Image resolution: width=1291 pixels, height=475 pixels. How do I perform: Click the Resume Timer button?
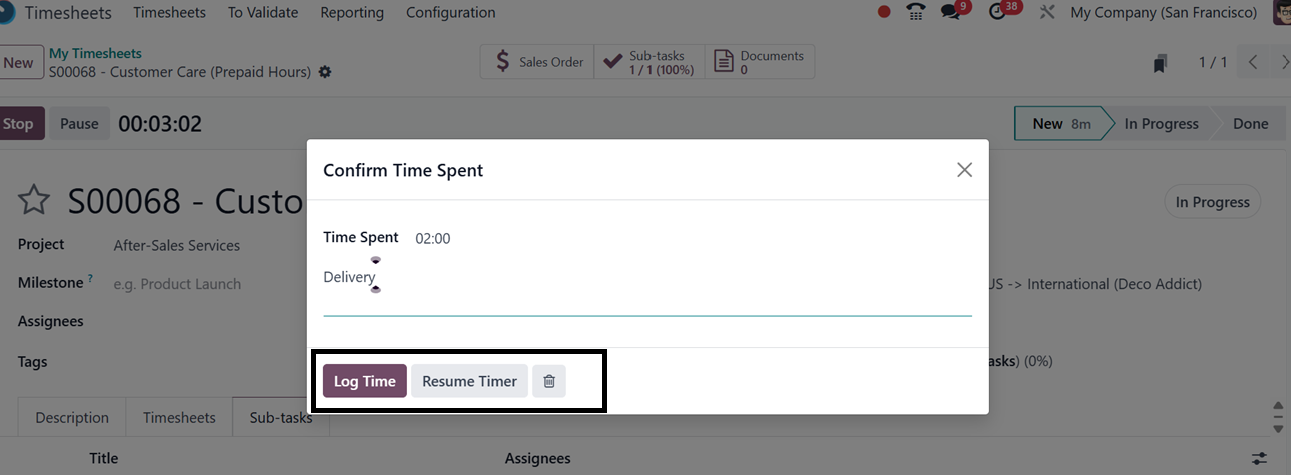pyautogui.click(x=469, y=381)
